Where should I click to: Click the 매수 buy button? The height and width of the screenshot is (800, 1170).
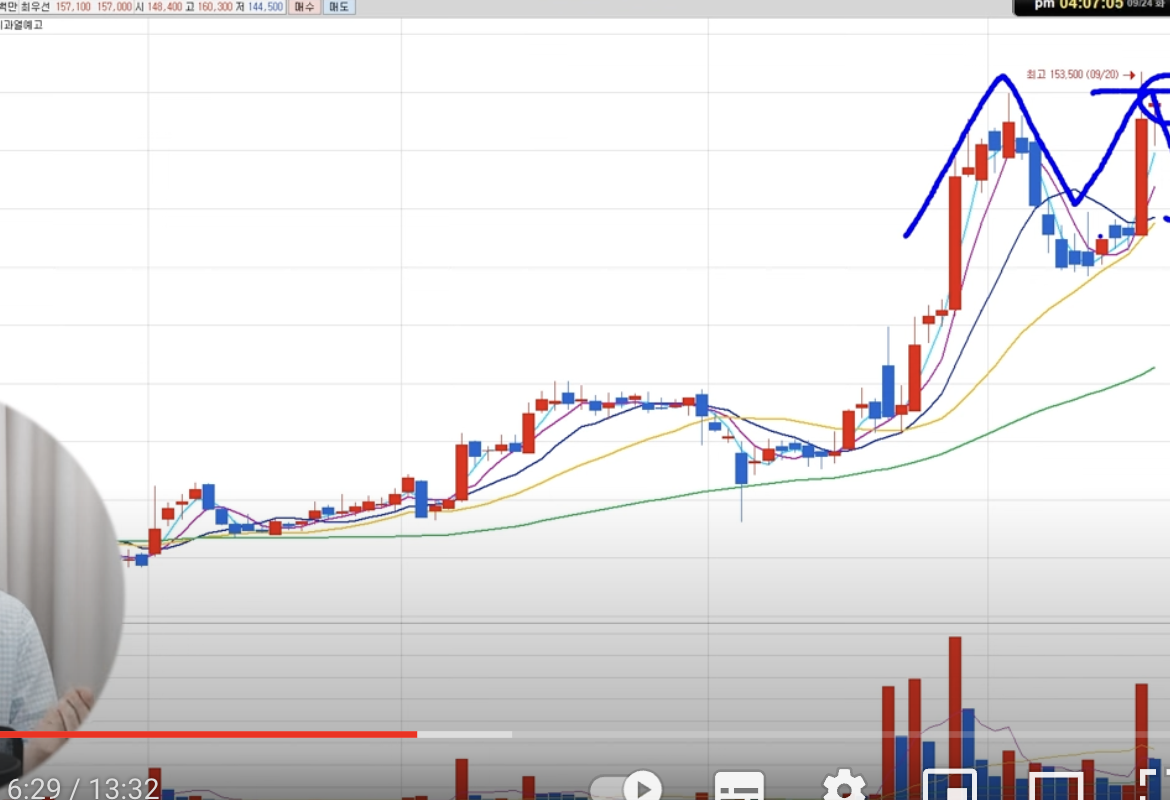[304, 7]
